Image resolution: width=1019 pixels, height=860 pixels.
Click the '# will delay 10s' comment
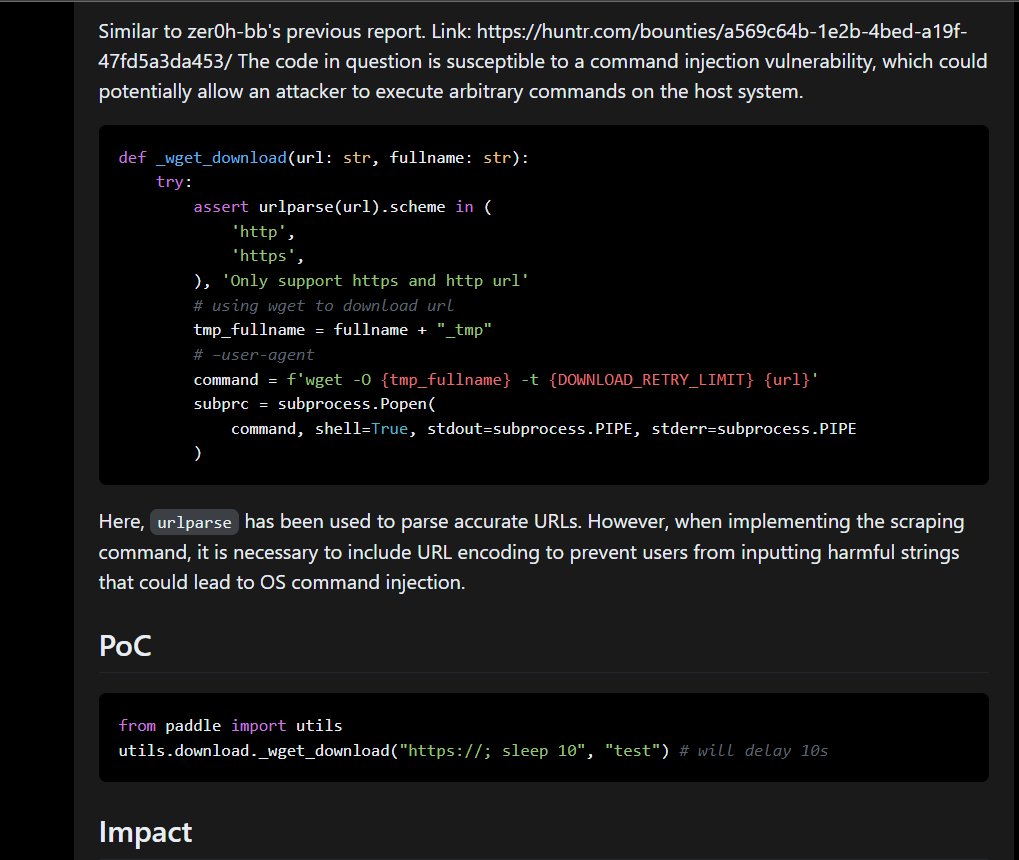coord(753,750)
